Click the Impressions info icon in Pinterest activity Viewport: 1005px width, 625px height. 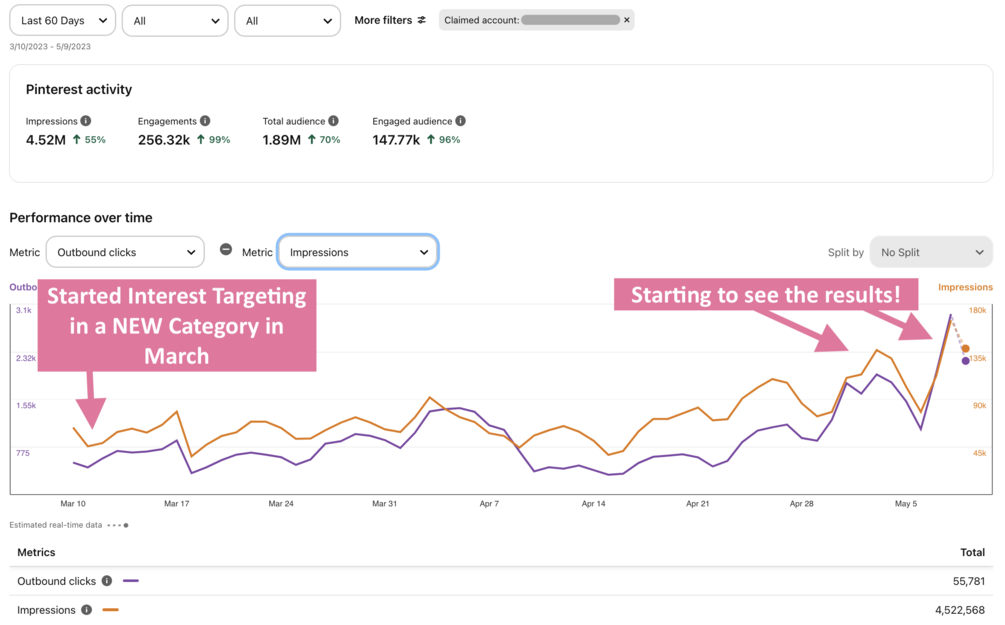86,121
